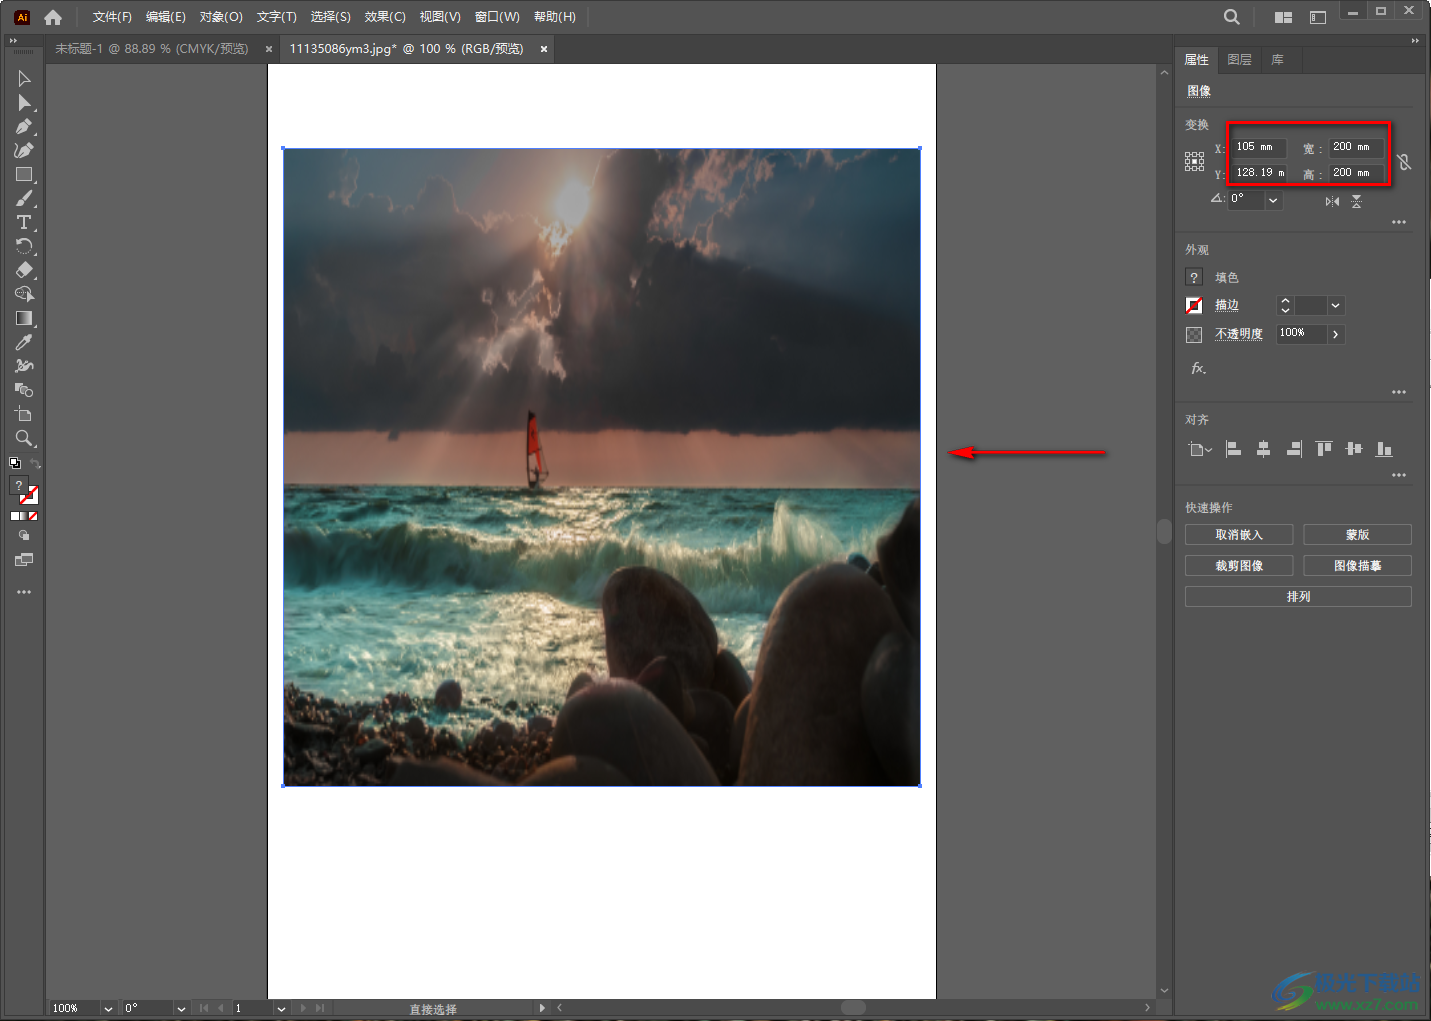The width and height of the screenshot is (1431, 1021).
Task: Flip the image vertically
Action: pyautogui.click(x=1356, y=201)
